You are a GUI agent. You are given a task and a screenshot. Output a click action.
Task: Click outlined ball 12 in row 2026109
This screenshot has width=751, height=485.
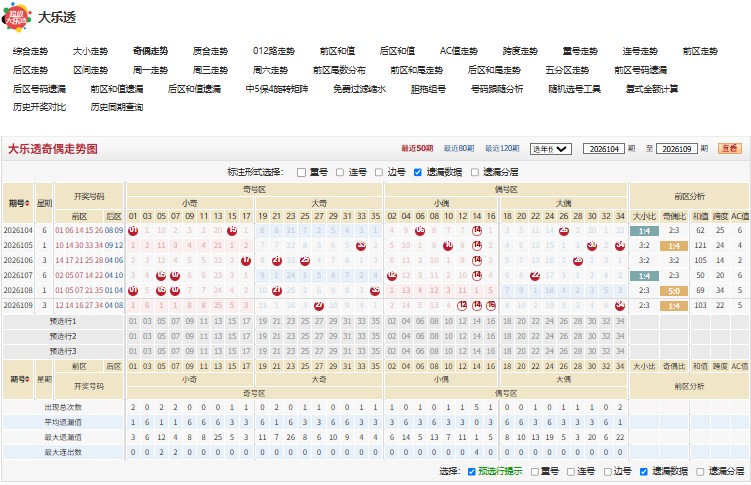(463, 305)
